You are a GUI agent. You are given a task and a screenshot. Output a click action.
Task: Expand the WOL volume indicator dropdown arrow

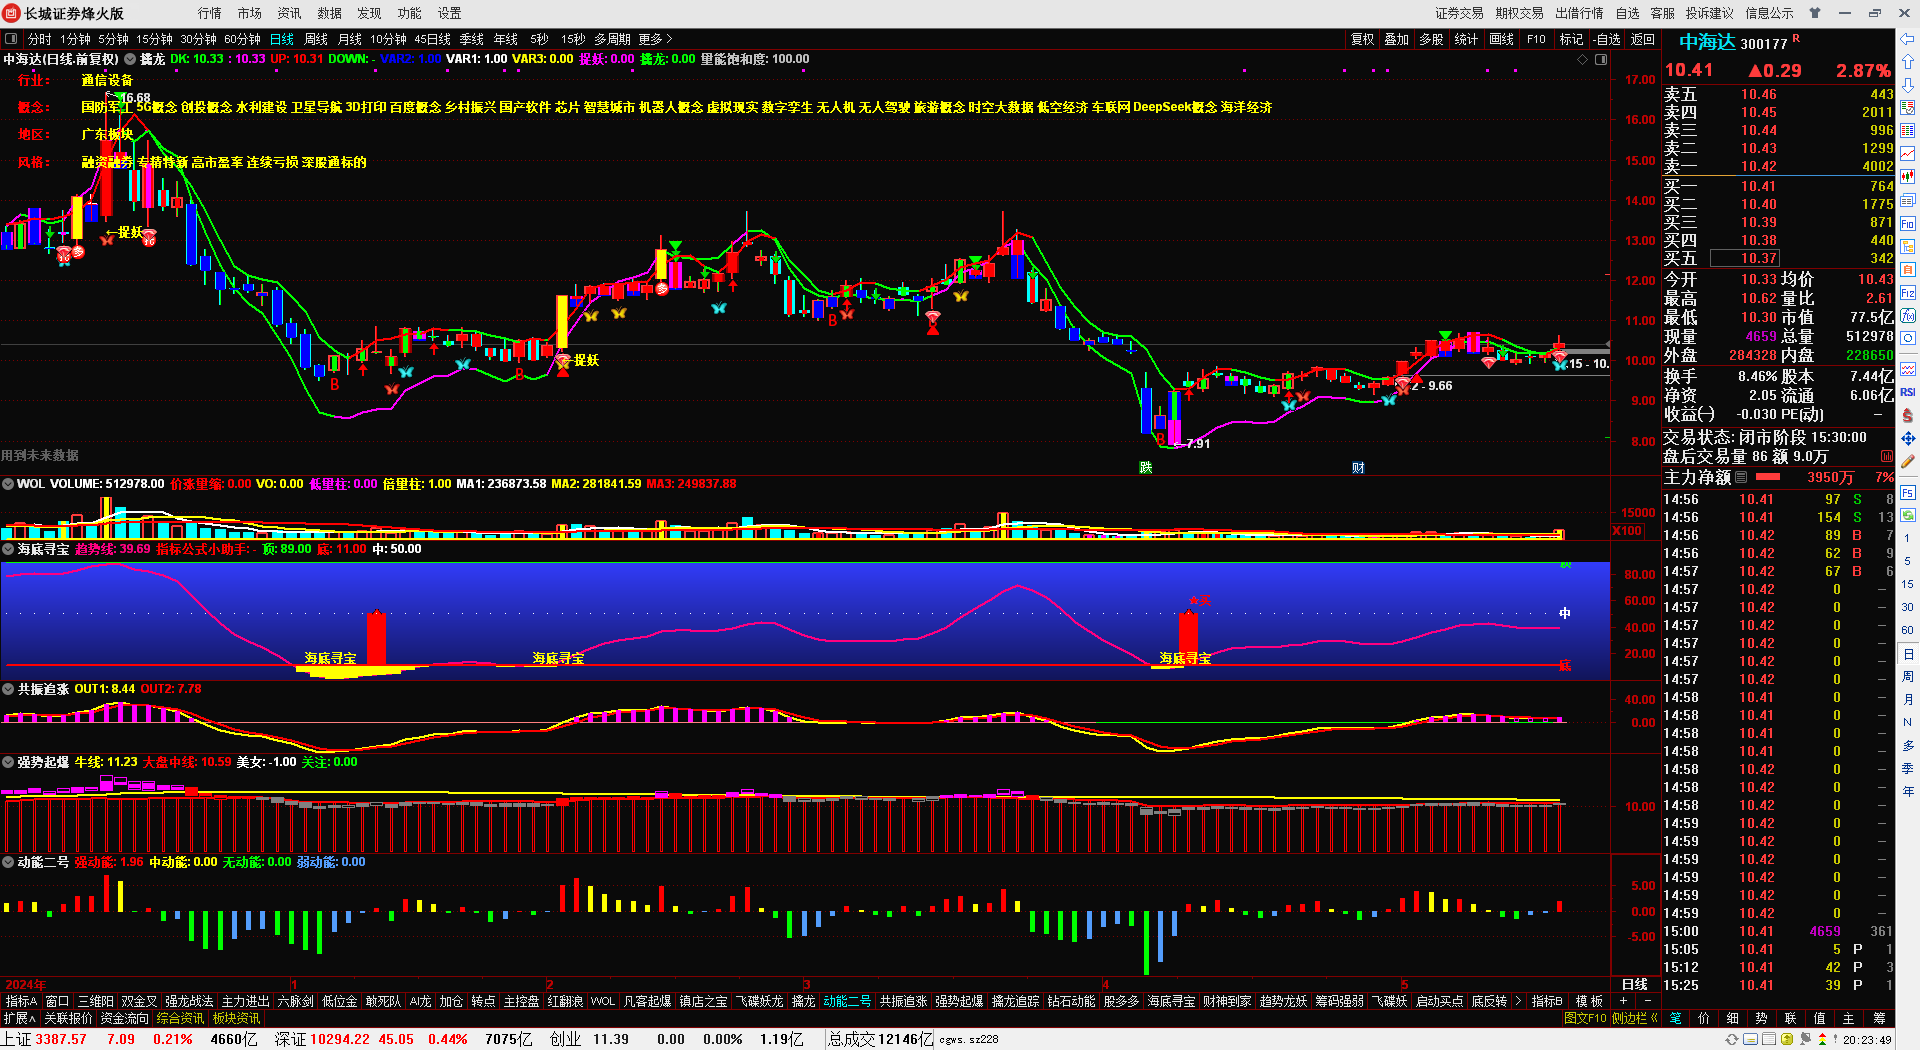click(8, 484)
